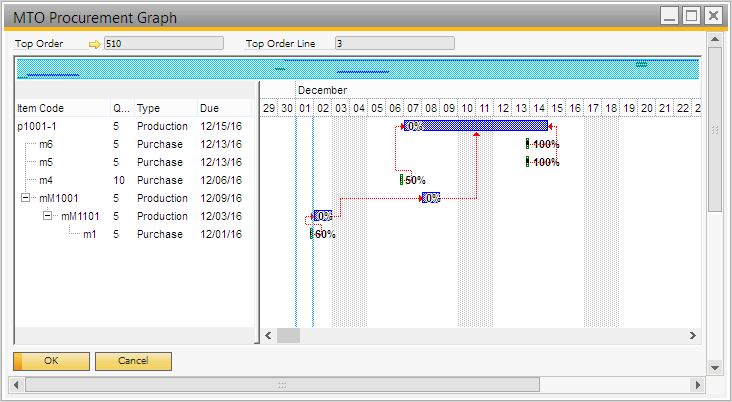Click the Gantt chart scroll left arrow
The height and width of the screenshot is (402, 732).
[268, 335]
